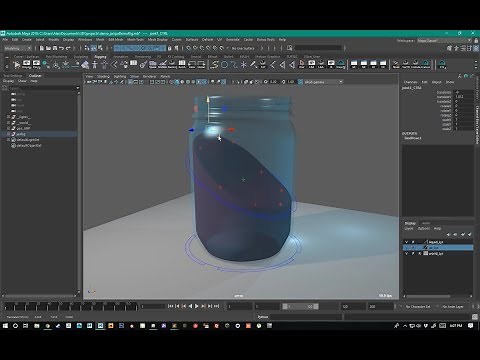Expand the _lights_ group in the Outliner
Image resolution: width=480 pixels, height=360 pixels.
point(9,117)
